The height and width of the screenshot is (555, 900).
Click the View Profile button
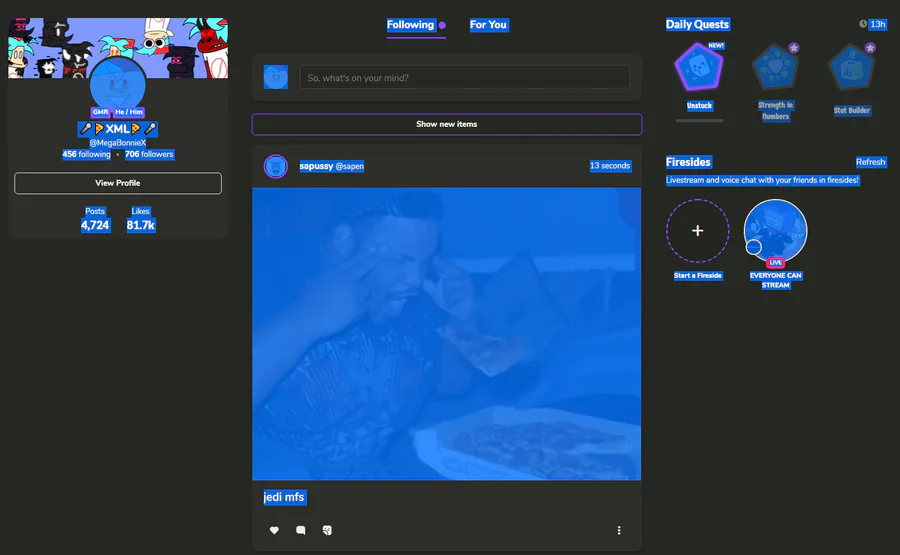pos(118,183)
